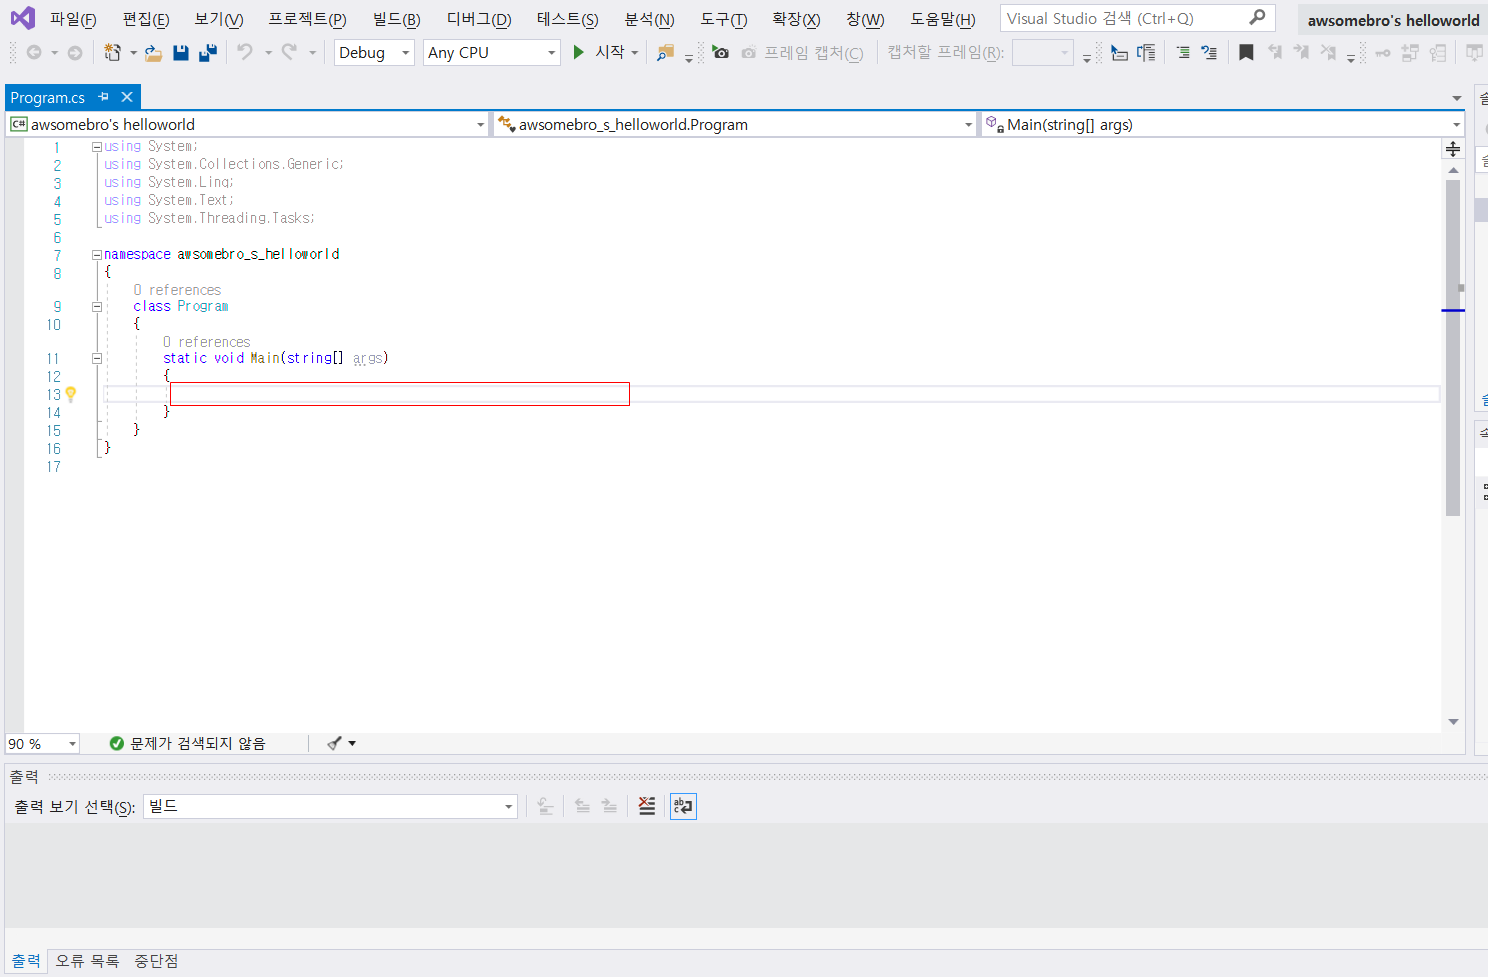Go to the previous bookmark icon
This screenshot has width=1488, height=977.
(1275, 52)
